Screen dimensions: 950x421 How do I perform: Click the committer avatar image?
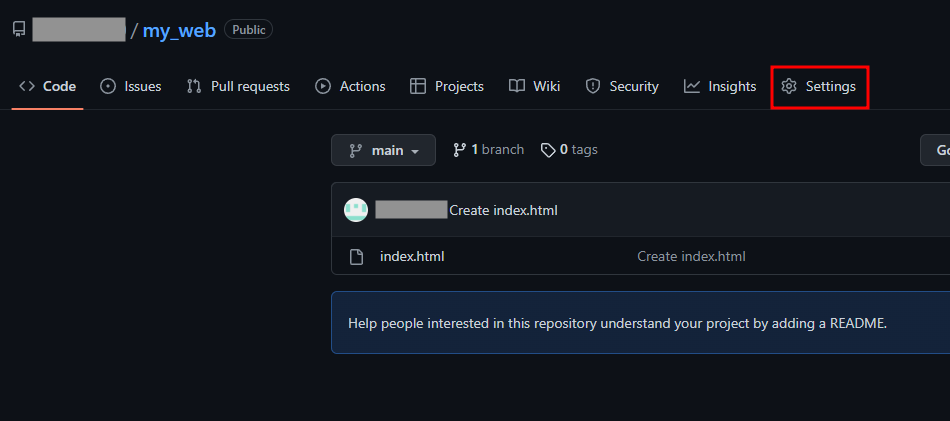(356, 210)
